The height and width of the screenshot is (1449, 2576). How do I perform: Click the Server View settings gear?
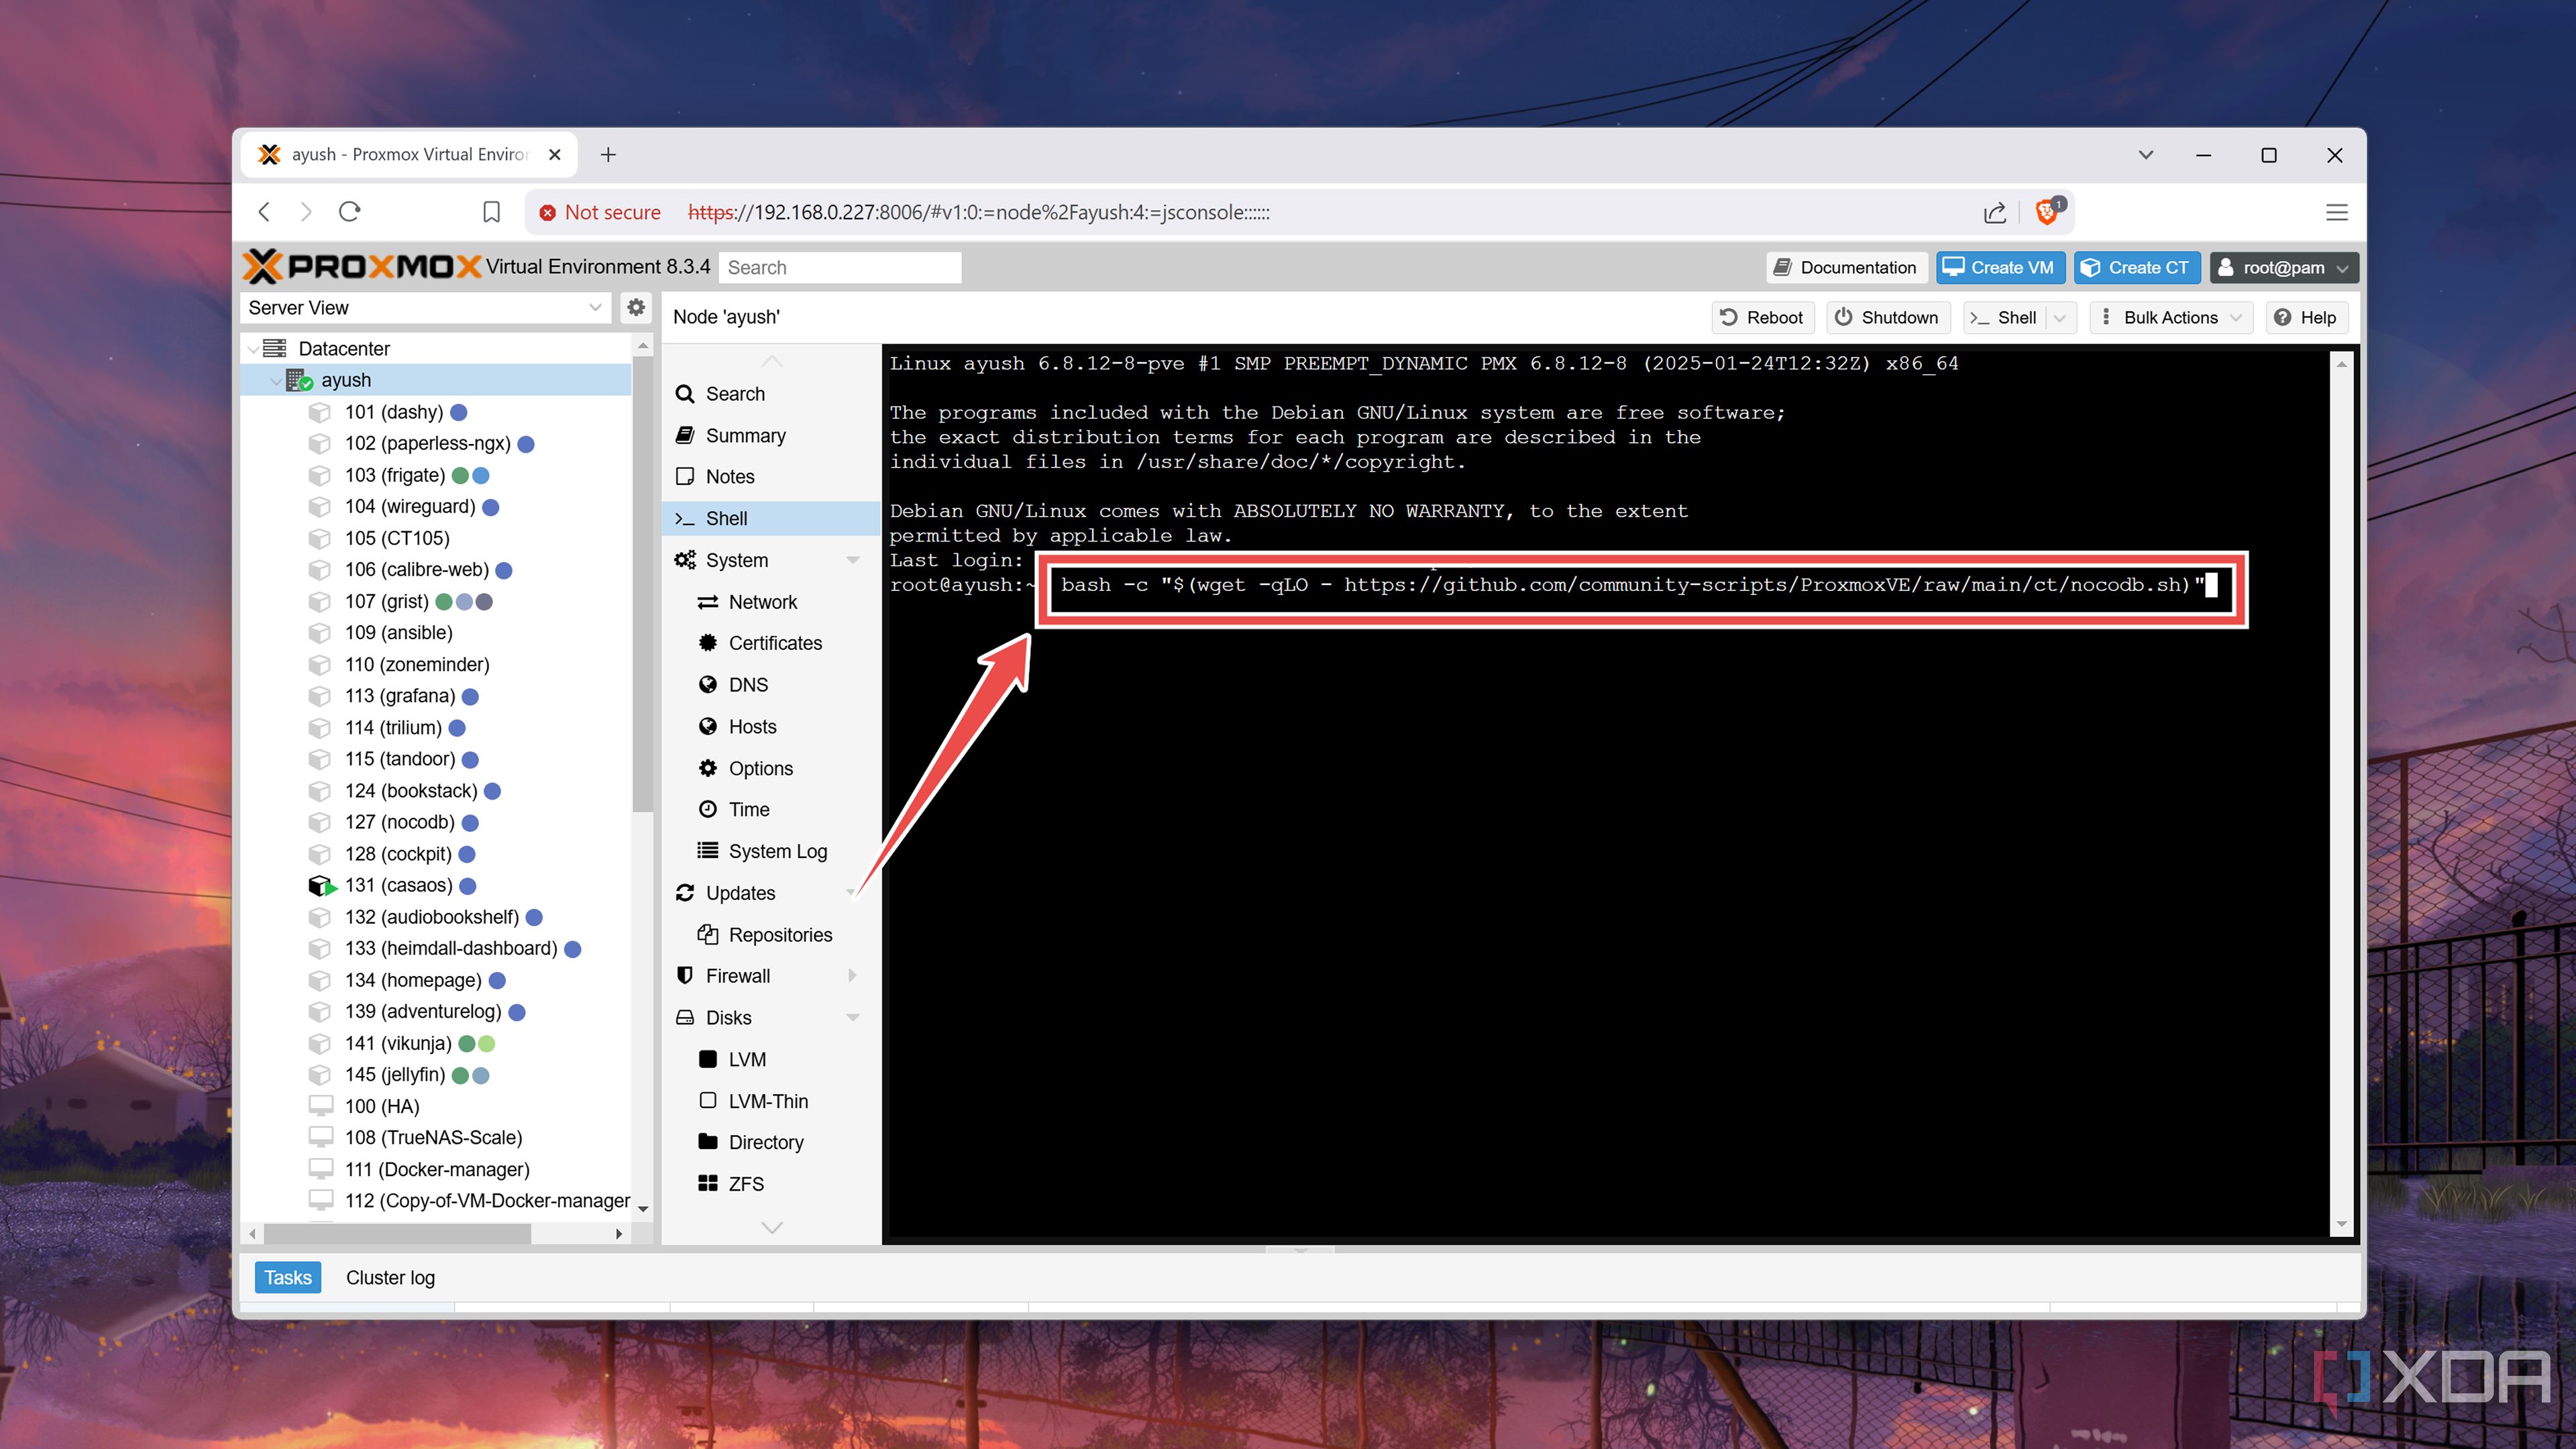pyautogui.click(x=636, y=307)
